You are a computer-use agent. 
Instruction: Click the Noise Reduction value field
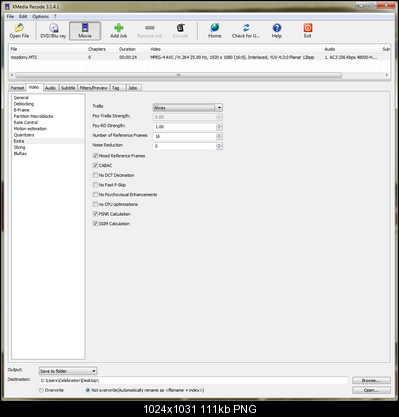click(185, 146)
